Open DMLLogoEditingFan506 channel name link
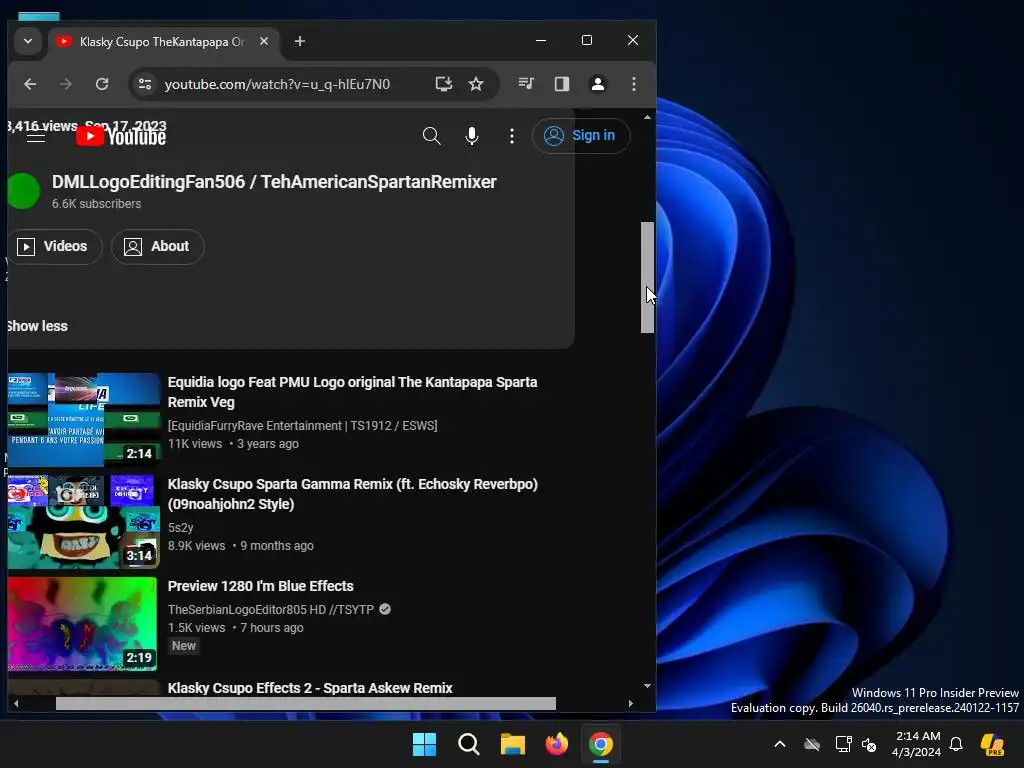Screen dimensions: 1024x768 click(274, 182)
